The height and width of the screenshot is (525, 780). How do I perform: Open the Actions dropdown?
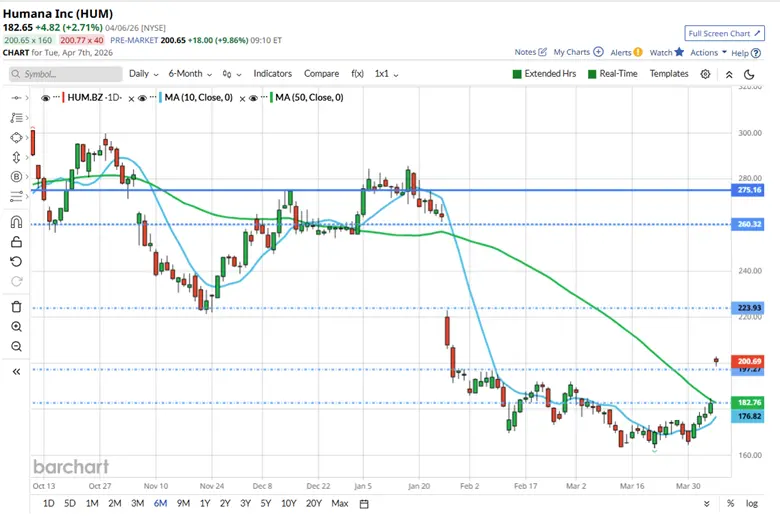[x=708, y=53]
